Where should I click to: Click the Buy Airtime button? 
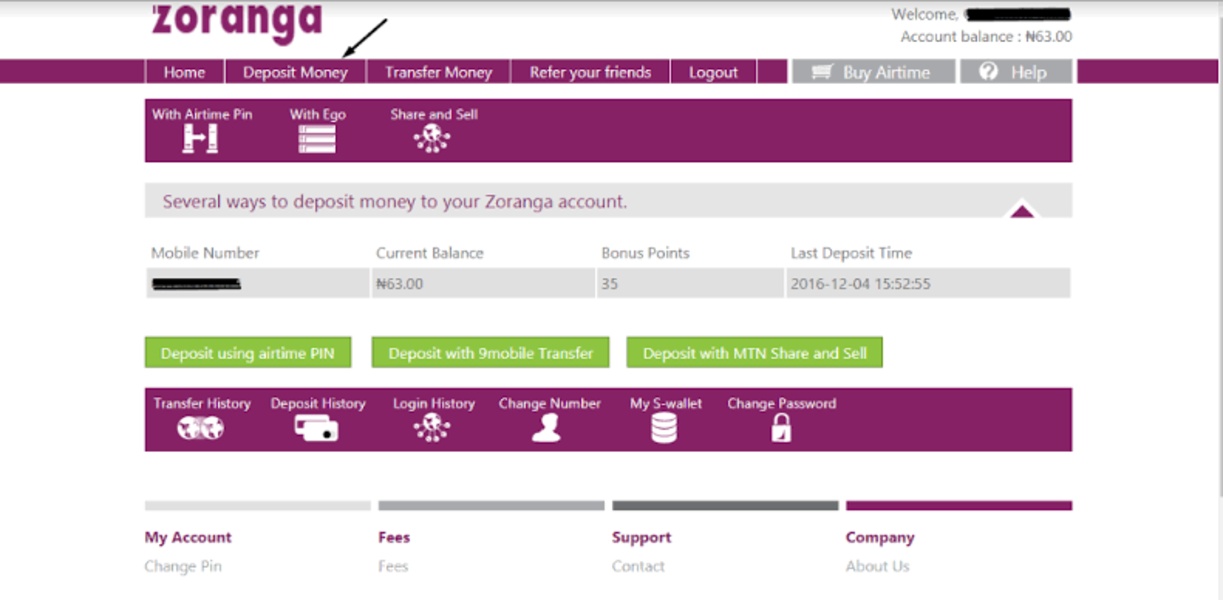coord(873,72)
